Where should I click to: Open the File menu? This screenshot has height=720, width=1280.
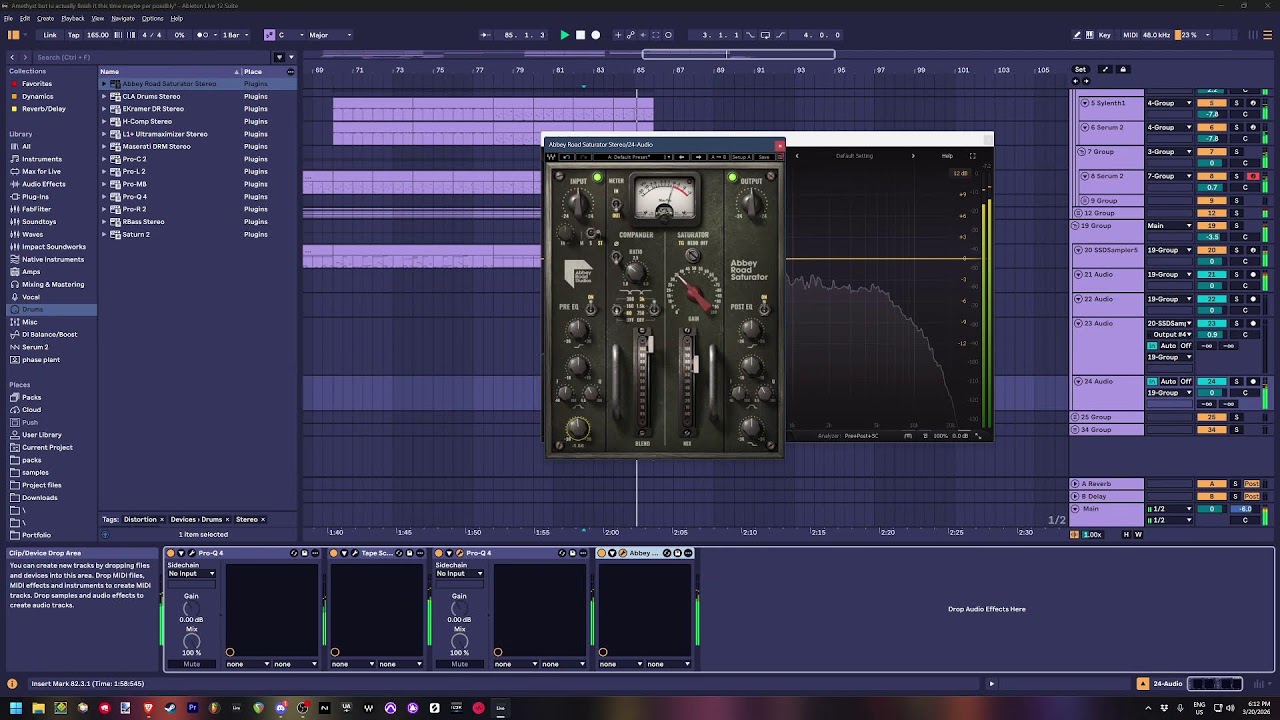[x=9, y=18]
